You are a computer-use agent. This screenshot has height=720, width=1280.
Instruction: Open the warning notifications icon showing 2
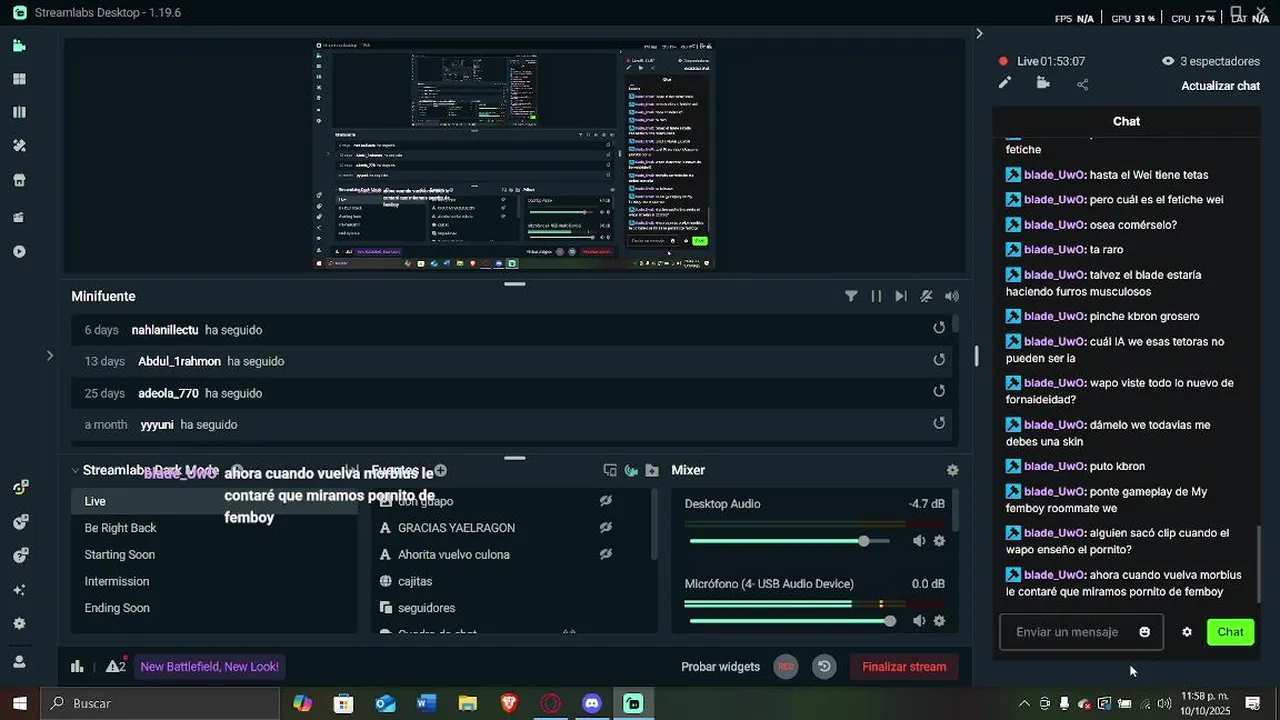click(115, 667)
